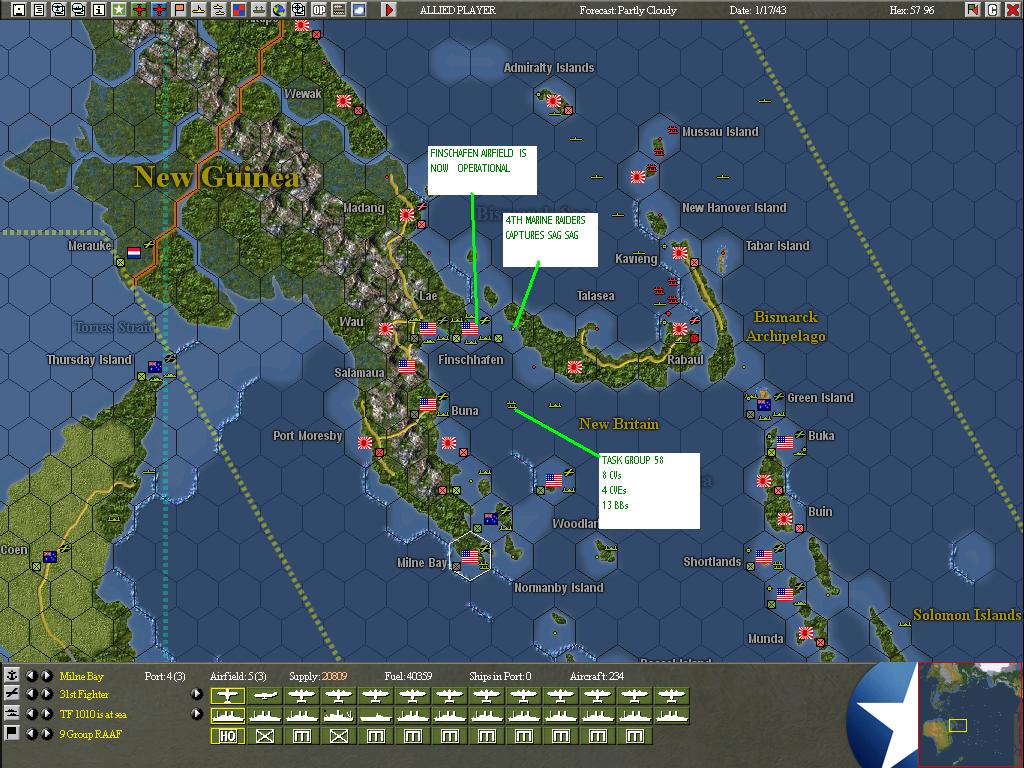
Task: Click the green and red flag icon top right
Action: click(973, 9)
